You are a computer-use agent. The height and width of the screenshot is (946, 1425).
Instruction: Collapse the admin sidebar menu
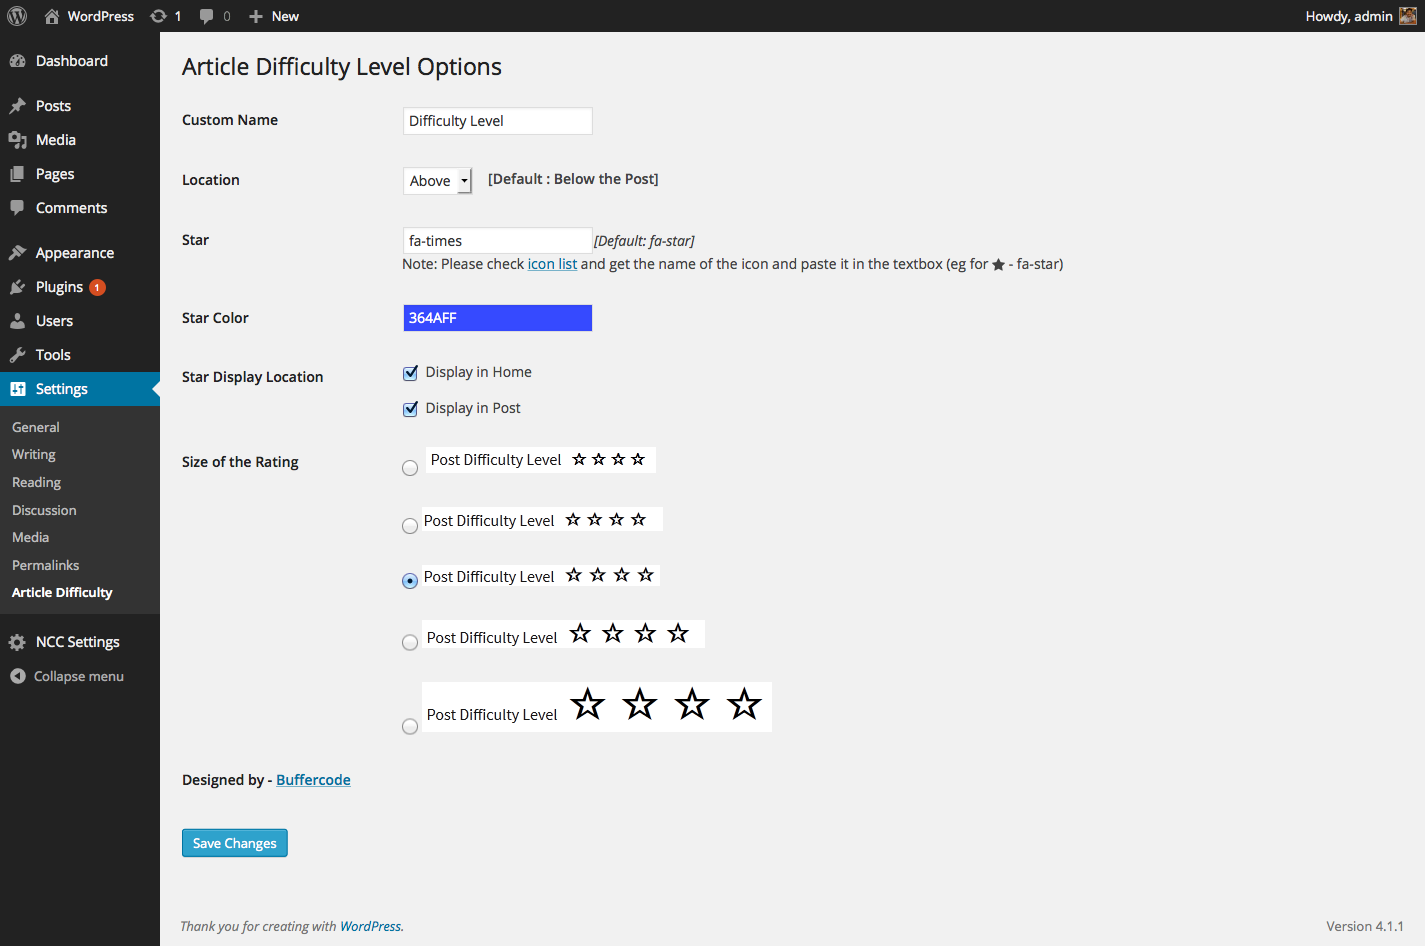(x=67, y=676)
